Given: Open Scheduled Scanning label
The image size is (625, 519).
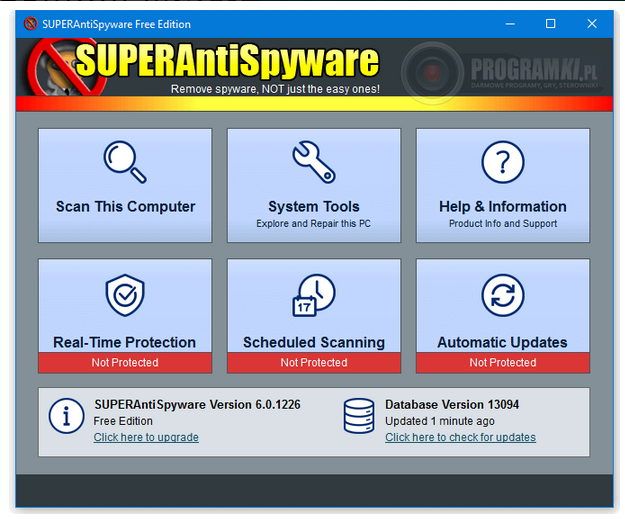Looking at the screenshot, I should [x=314, y=342].
